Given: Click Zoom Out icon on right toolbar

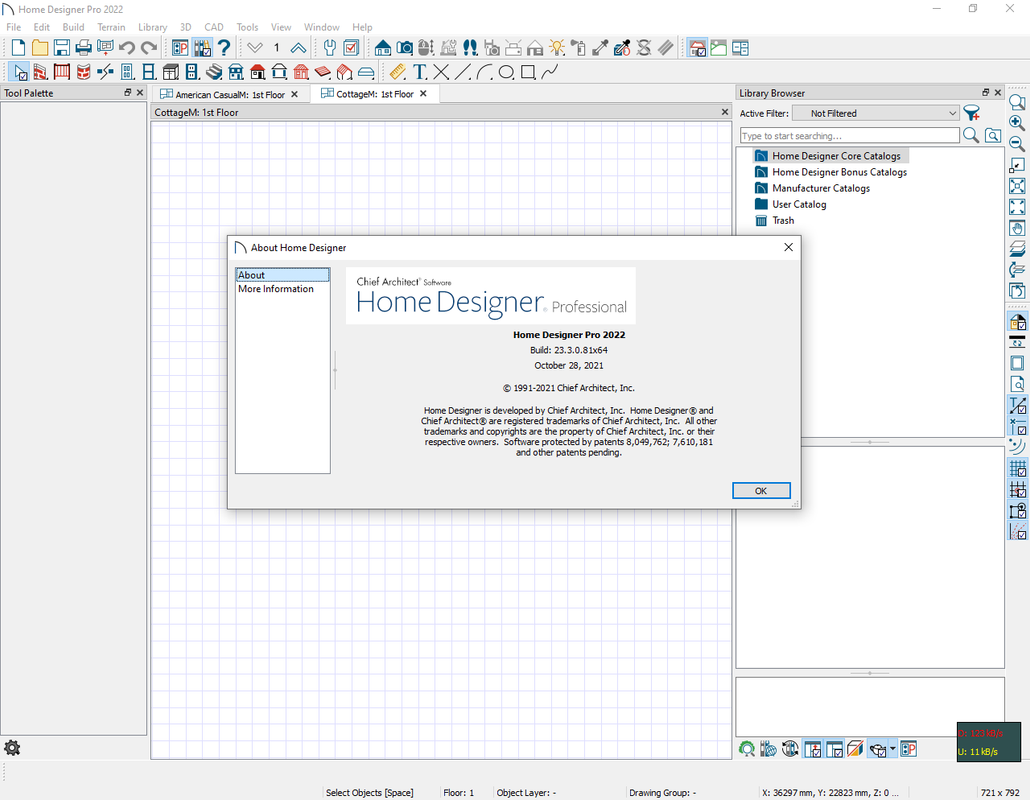Looking at the screenshot, I should (1017, 144).
